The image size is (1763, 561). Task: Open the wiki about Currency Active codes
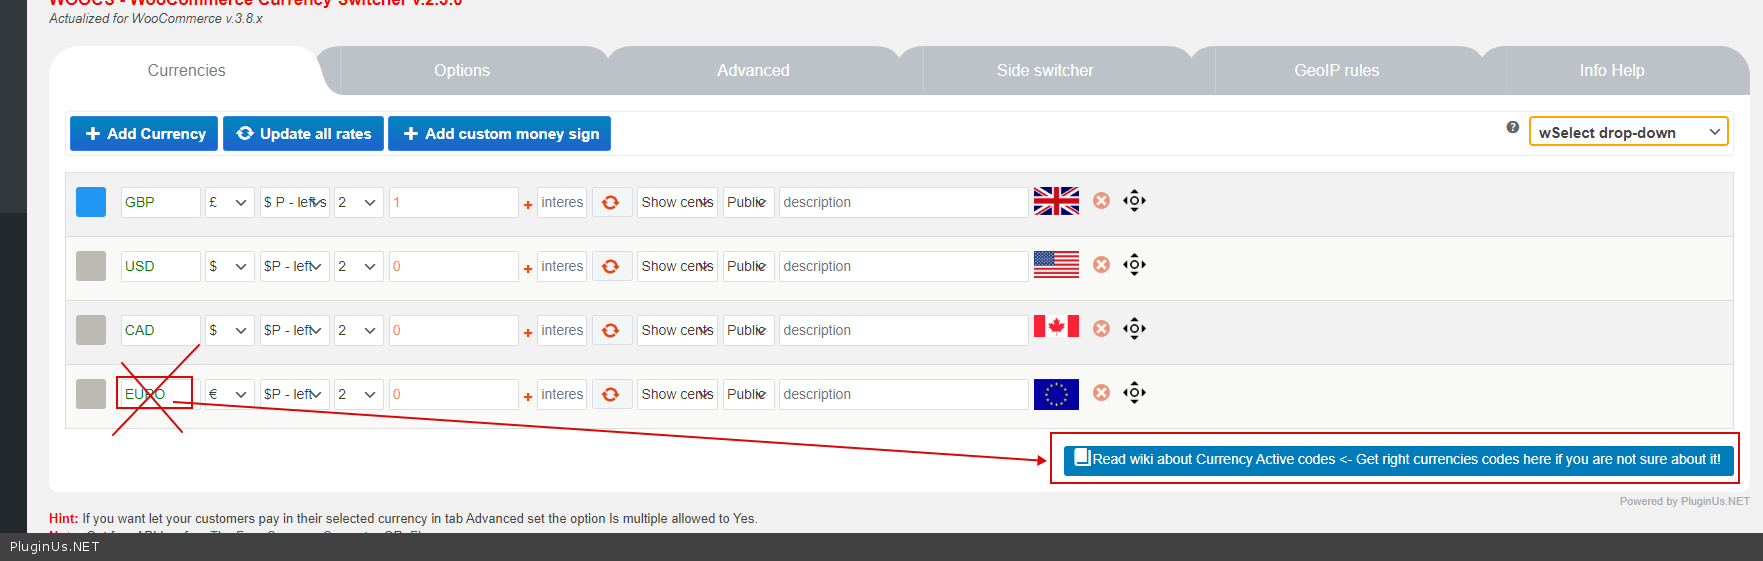pos(1398,459)
